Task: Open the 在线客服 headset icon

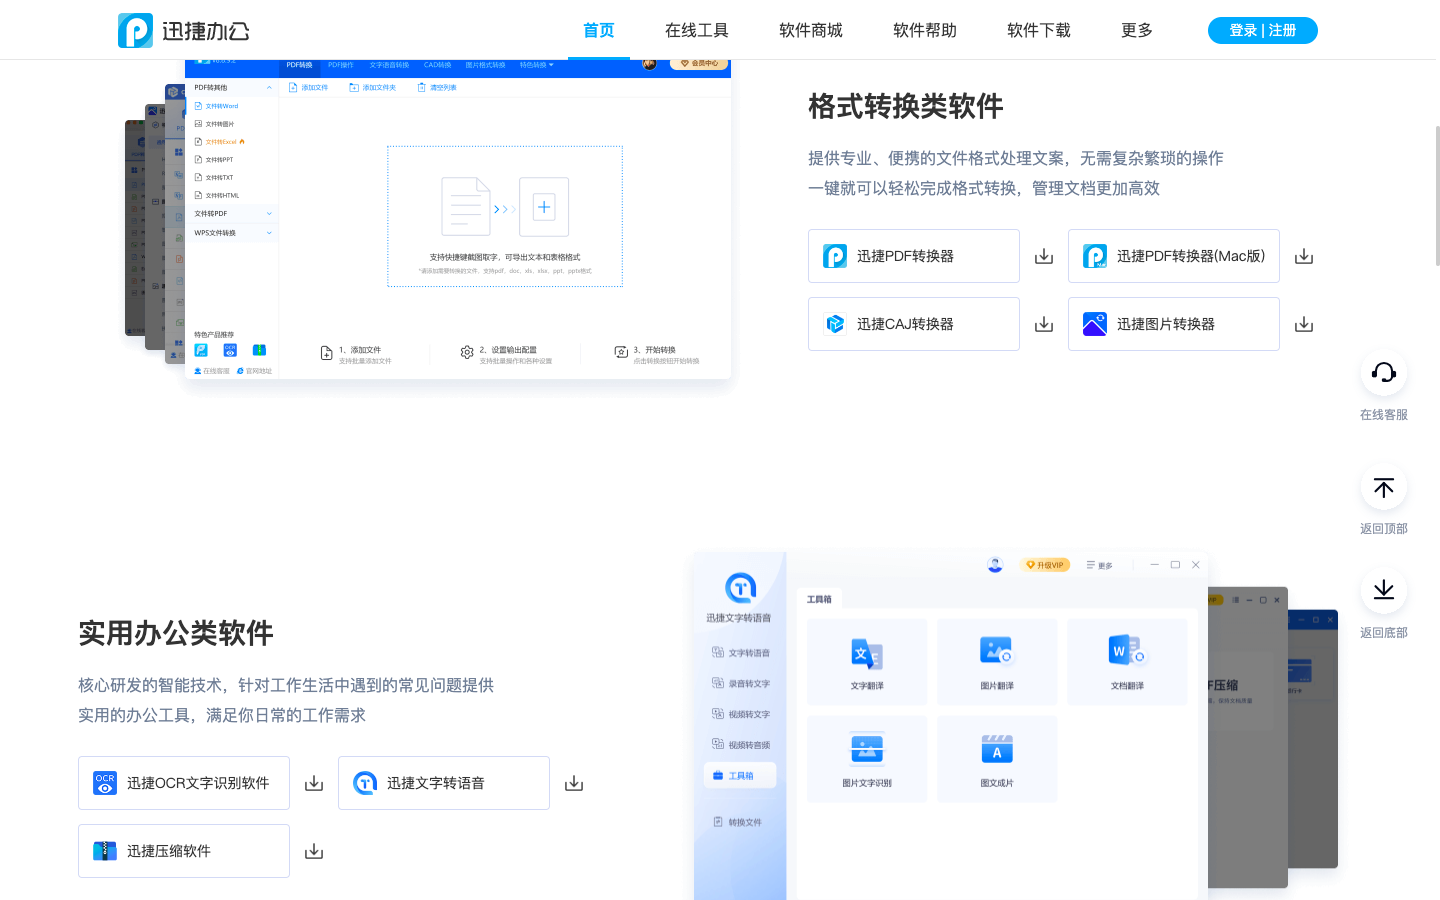Action: (x=1383, y=371)
